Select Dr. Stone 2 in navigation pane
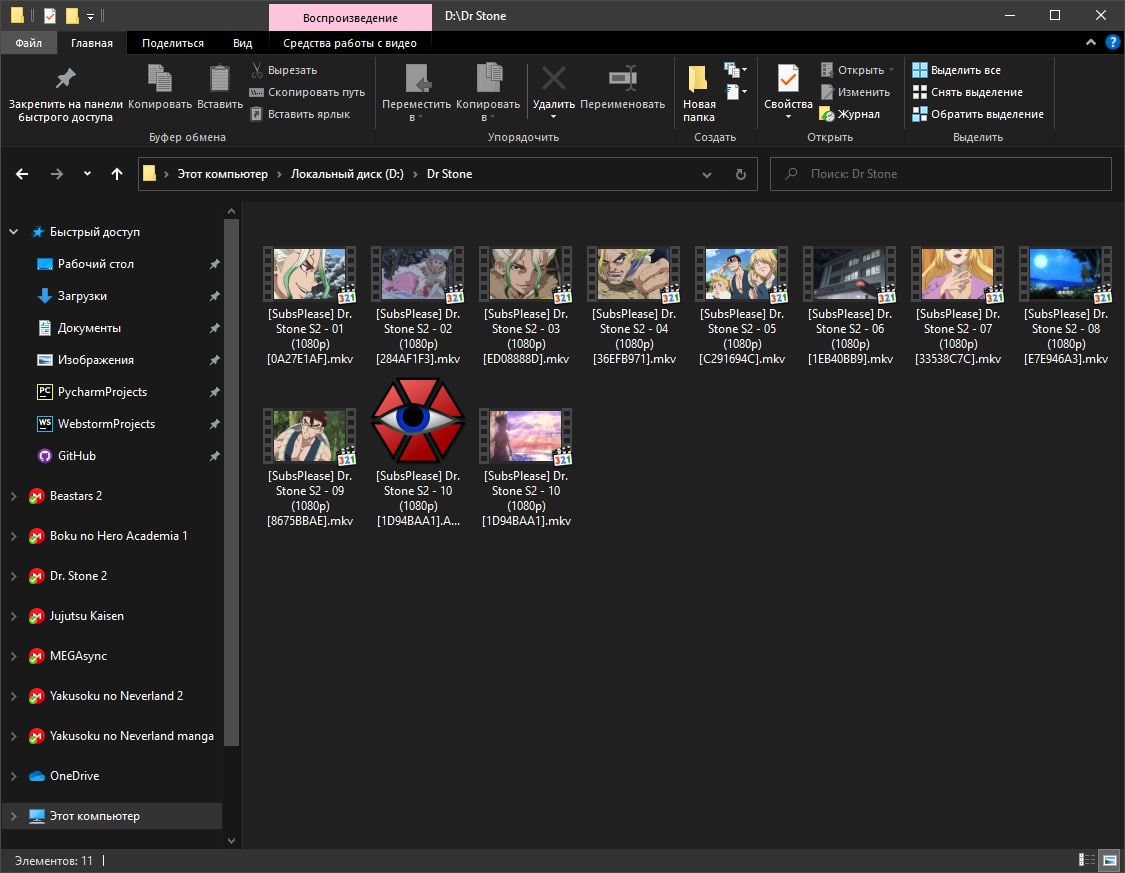The image size is (1125, 873). (77, 576)
